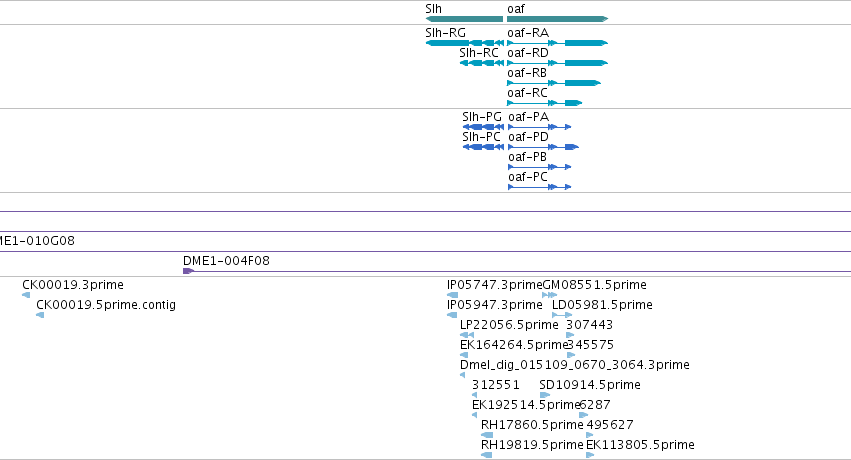Click the oaf-RC transcript glyph
The height and width of the screenshot is (460, 851).
click(x=544, y=103)
